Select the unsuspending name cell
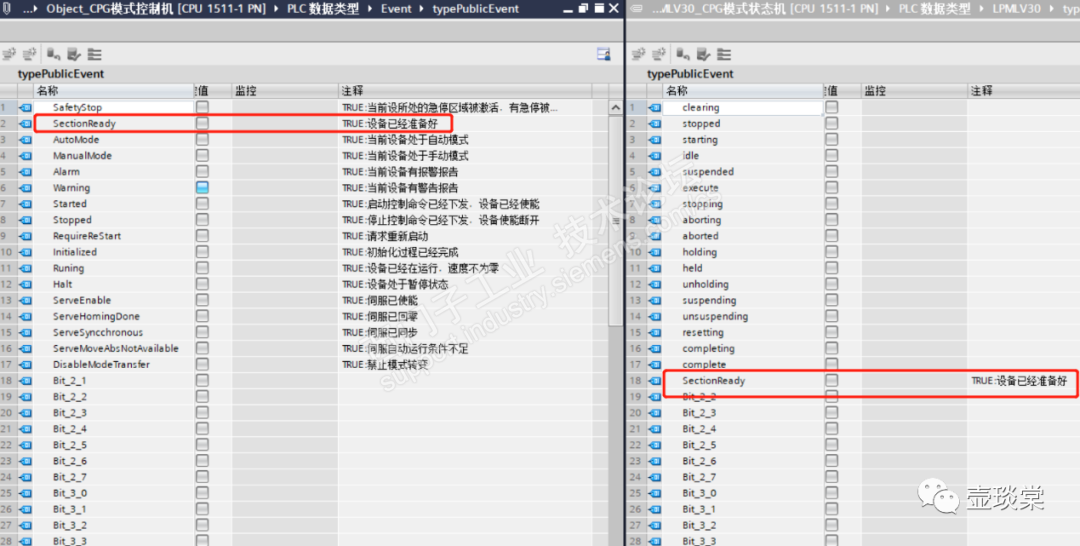 (743, 316)
